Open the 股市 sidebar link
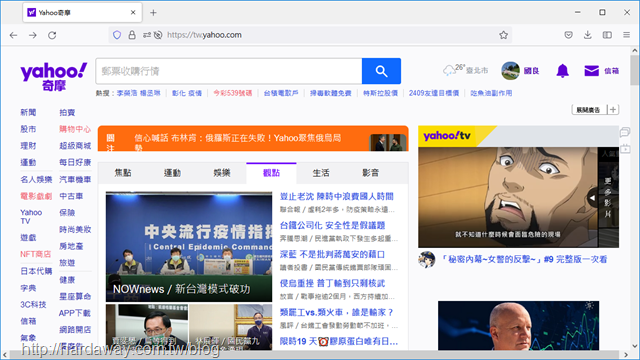Screen dimensions: 640x360 pyautogui.click(x=28, y=129)
